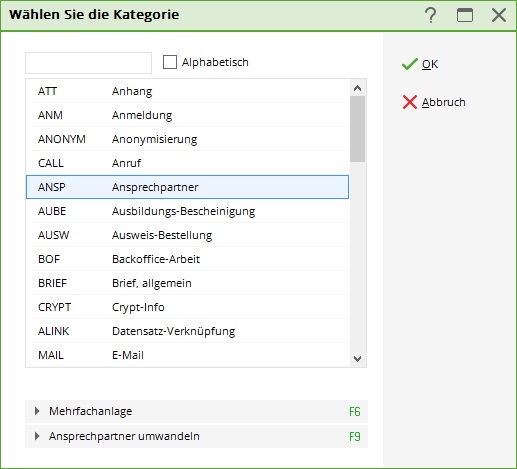Click the green OK checkmark icon
Image resolution: width=517 pixels, height=469 pixels.
410,64
